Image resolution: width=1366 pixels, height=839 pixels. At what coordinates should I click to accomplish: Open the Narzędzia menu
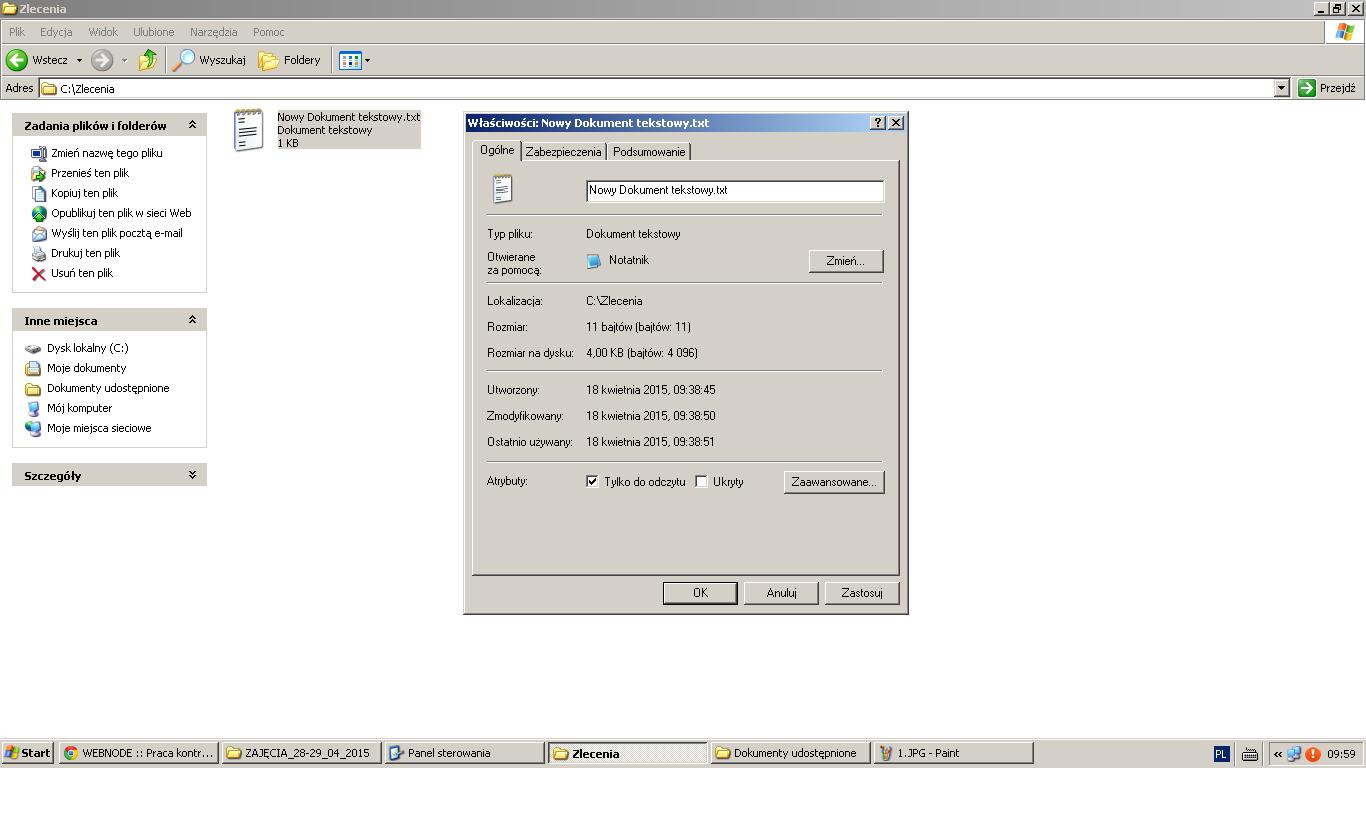click(213, 32)
